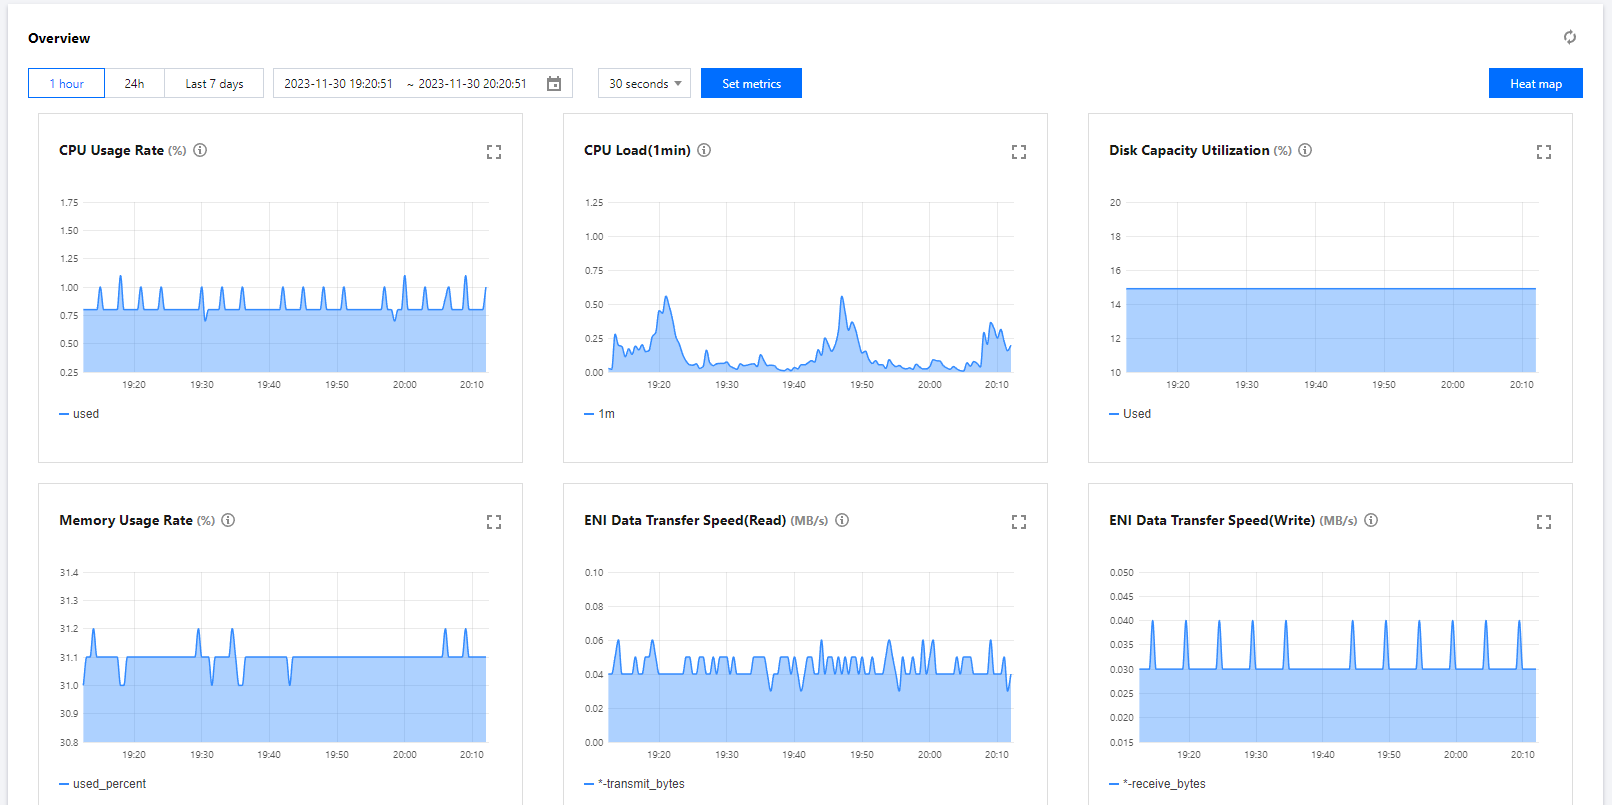1612x805 pixels.
Task: Open the Heat map view
Action: tap(1535, 84)
